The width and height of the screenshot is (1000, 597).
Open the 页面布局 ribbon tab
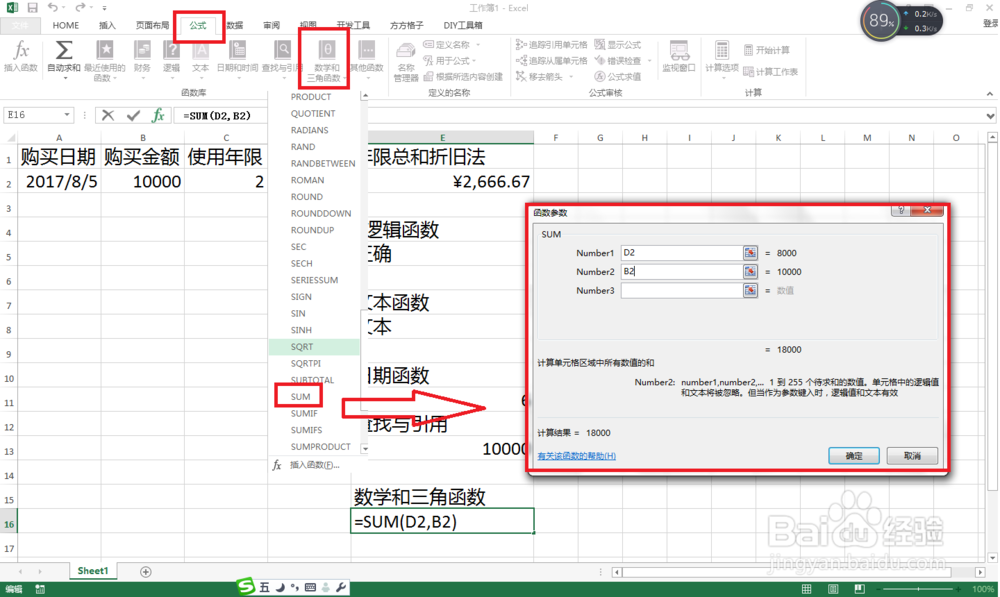coord(152,26)
